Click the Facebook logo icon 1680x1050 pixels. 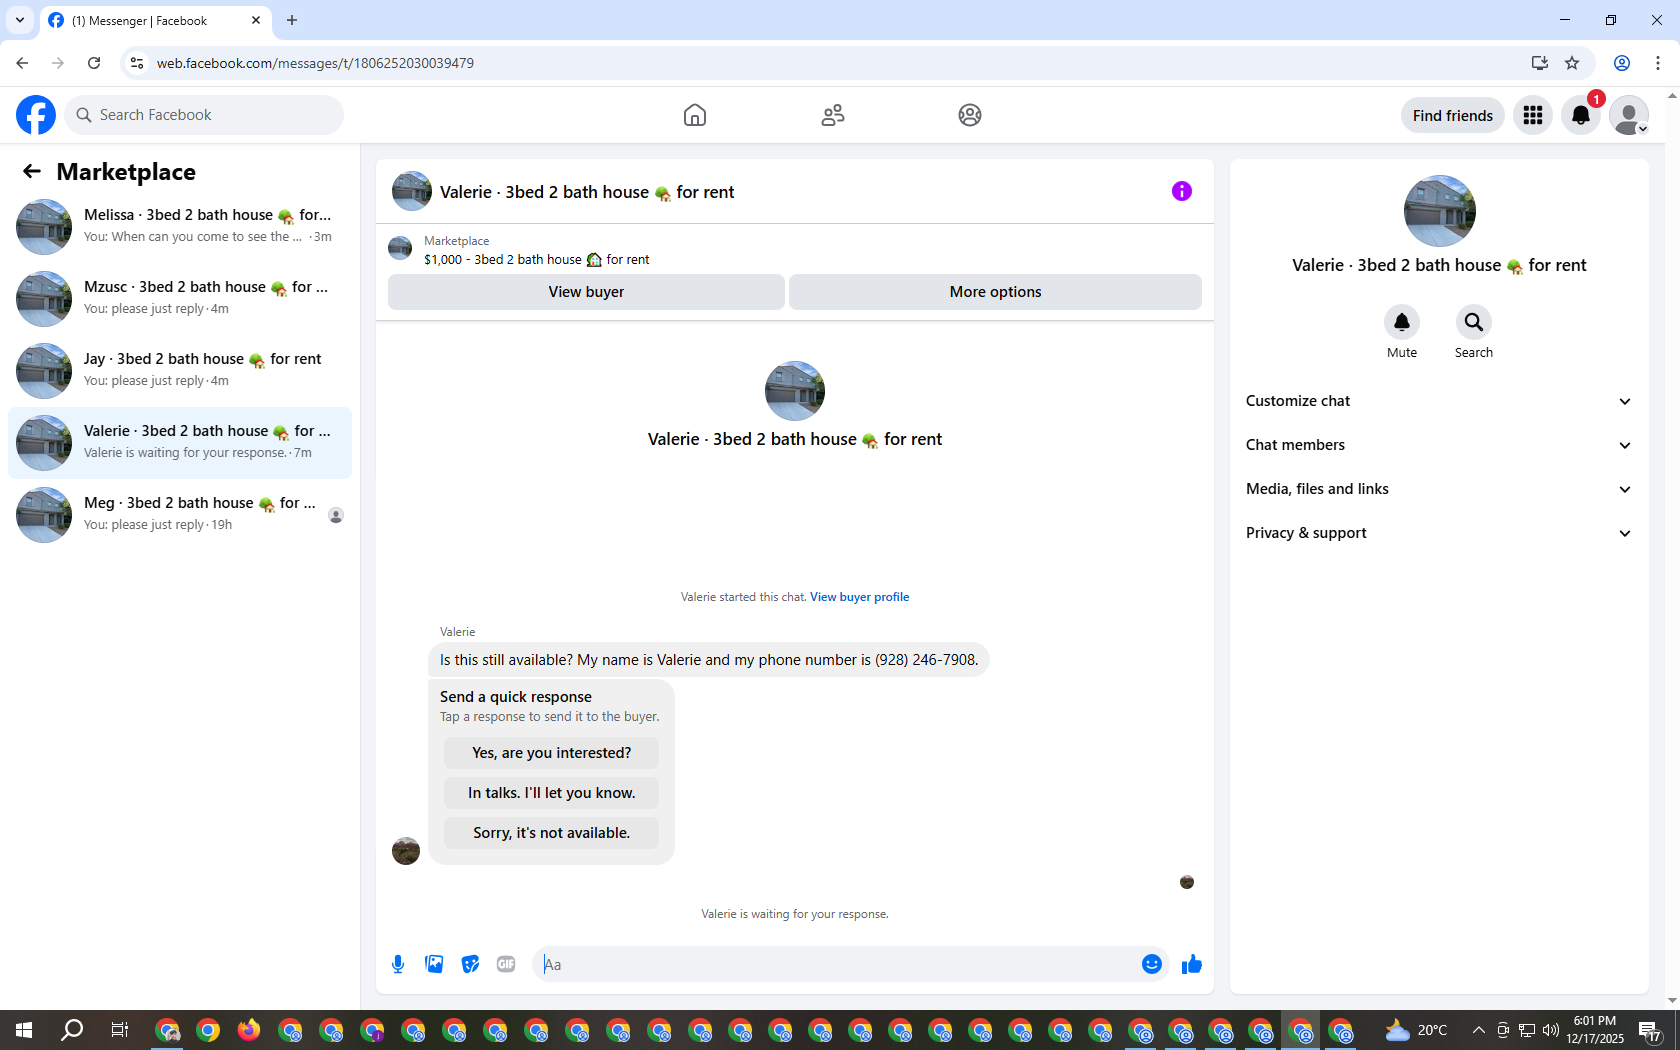click(x=36, y=115)
